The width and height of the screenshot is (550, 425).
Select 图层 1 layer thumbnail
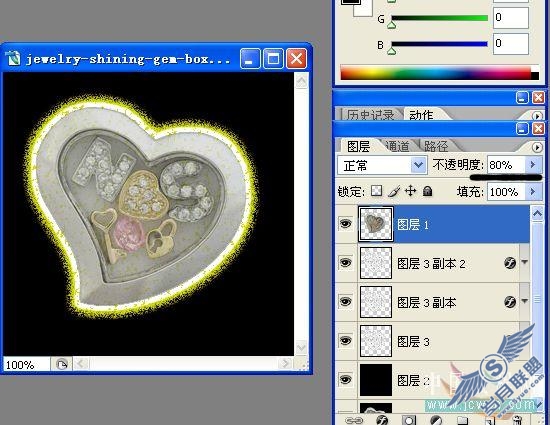point(376,223)
